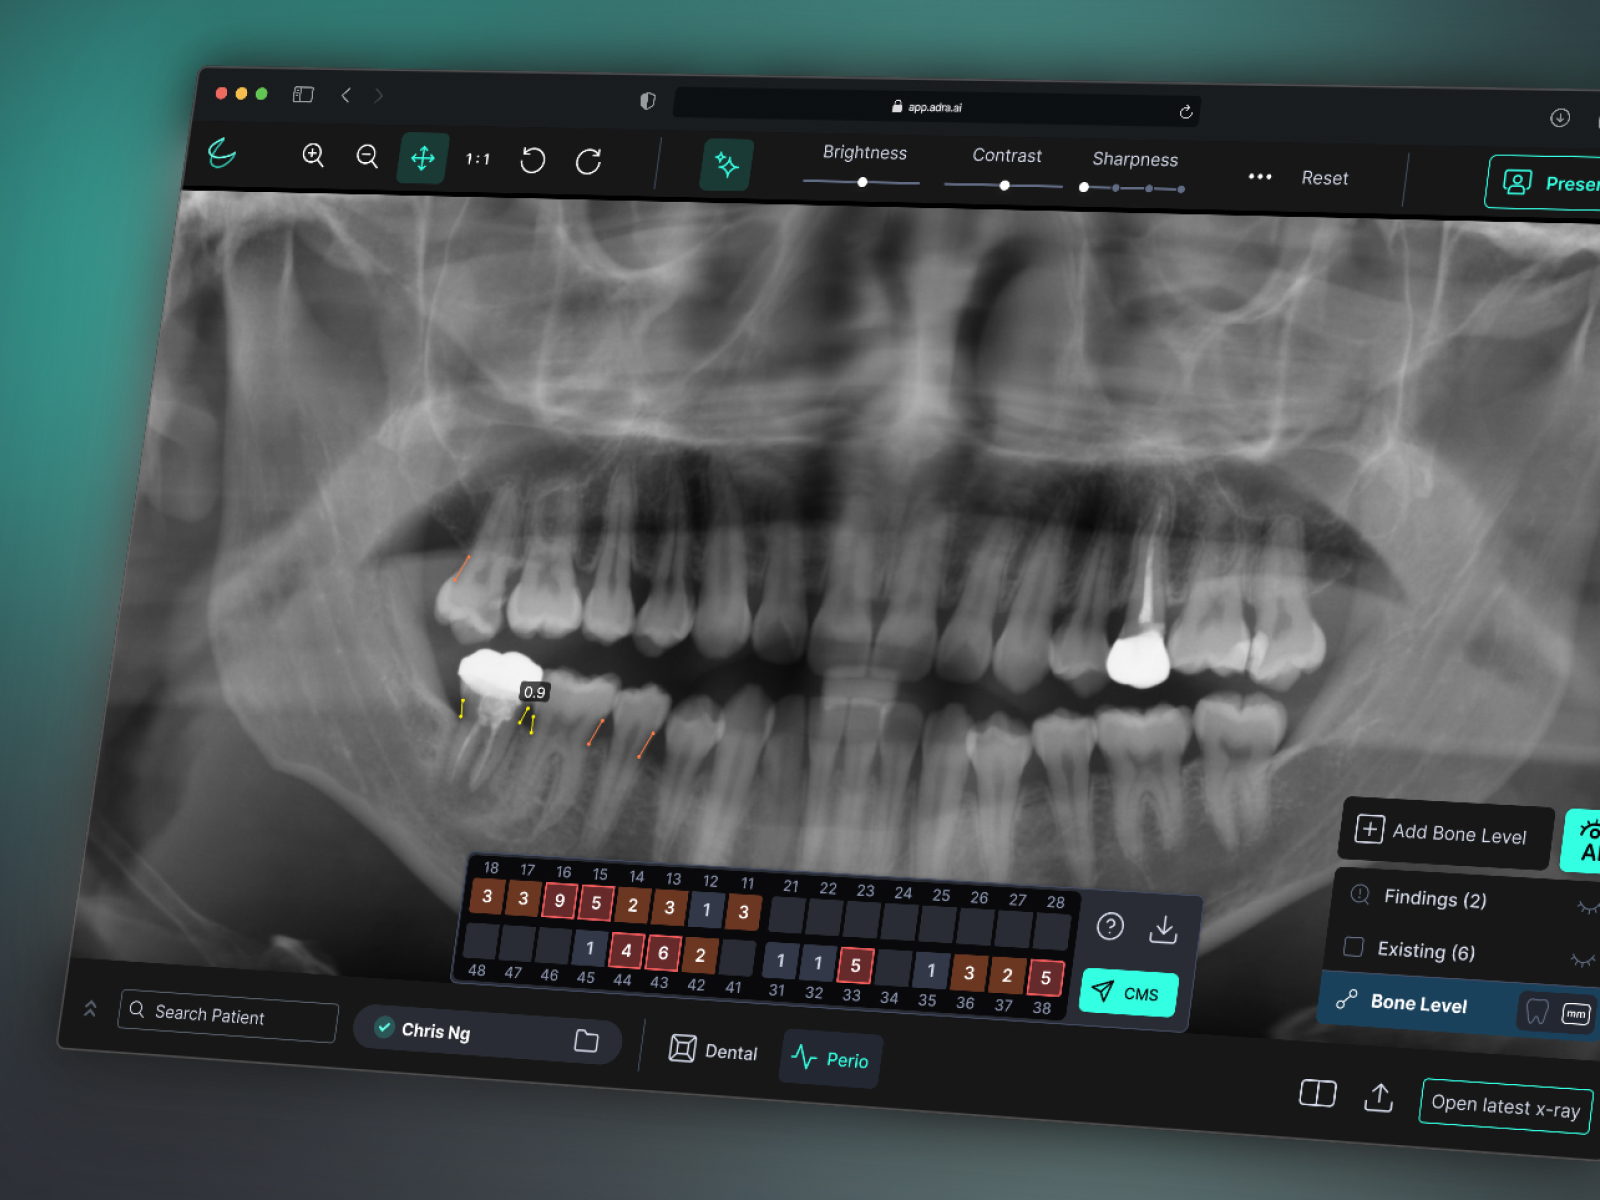Click tooth 16 value 9 cell
Image resolution: width=1600 pixels, height=1200 pixels.
point(559,900)
